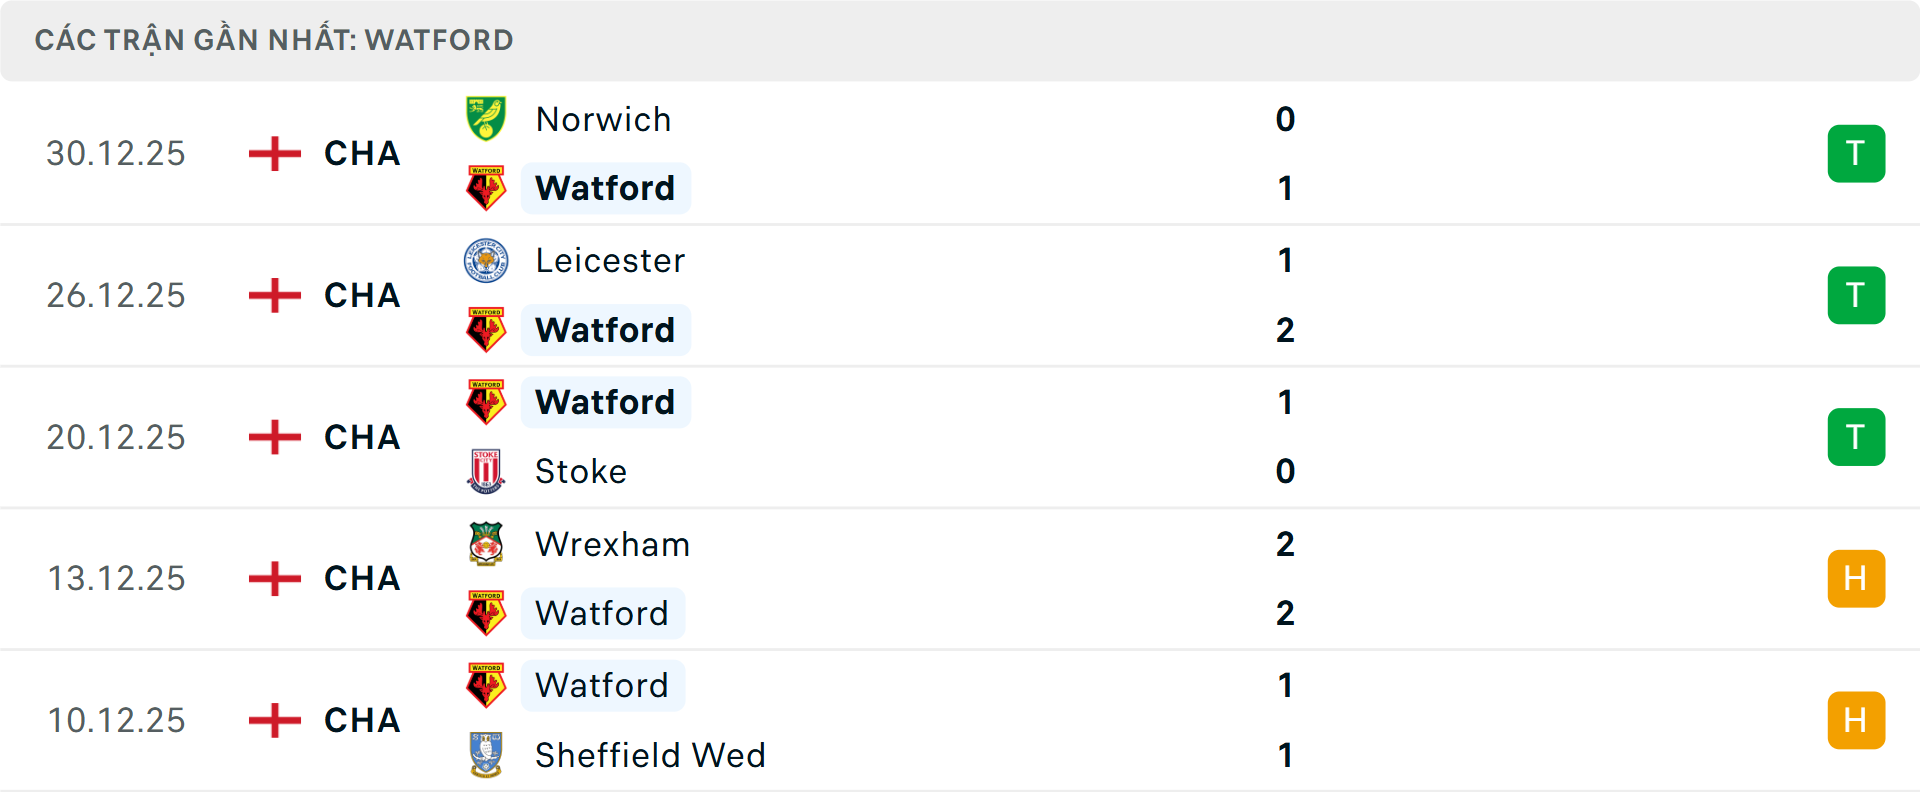This screenshot has width=1920, height=792.
Task: Click the Norwich team name
Action: click(602, 118)
